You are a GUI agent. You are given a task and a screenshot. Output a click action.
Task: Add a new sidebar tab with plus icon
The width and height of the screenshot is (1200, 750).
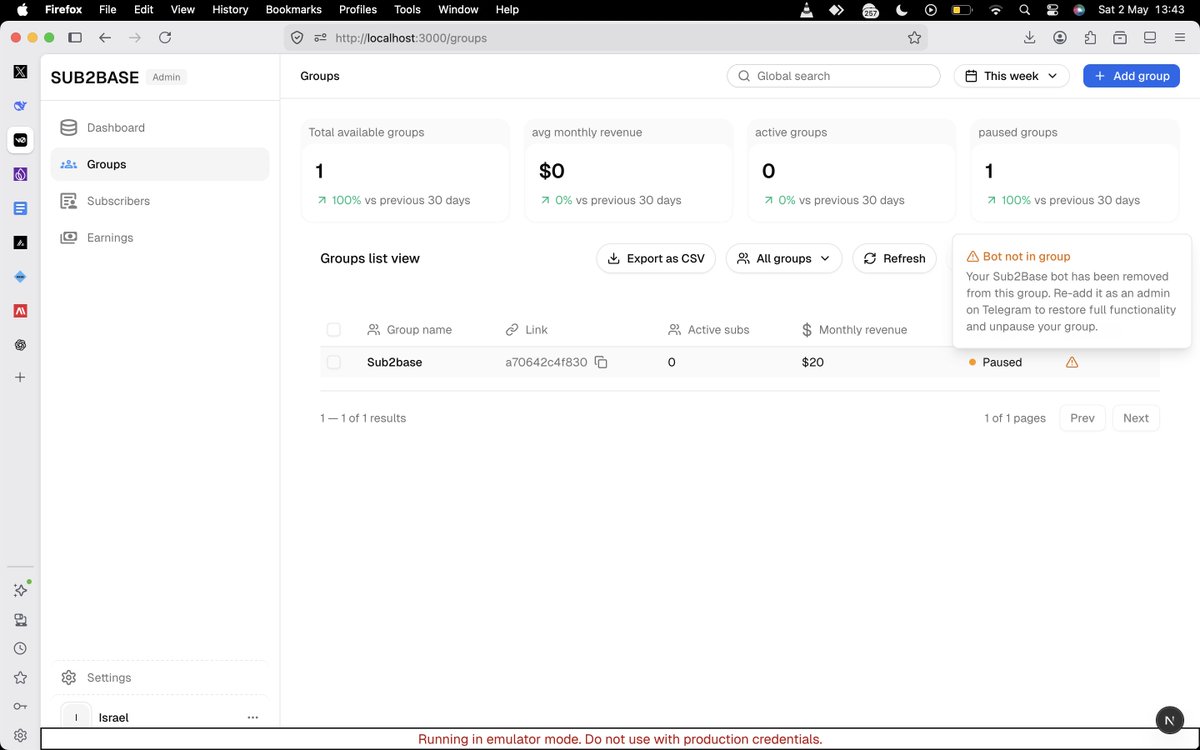20,377
